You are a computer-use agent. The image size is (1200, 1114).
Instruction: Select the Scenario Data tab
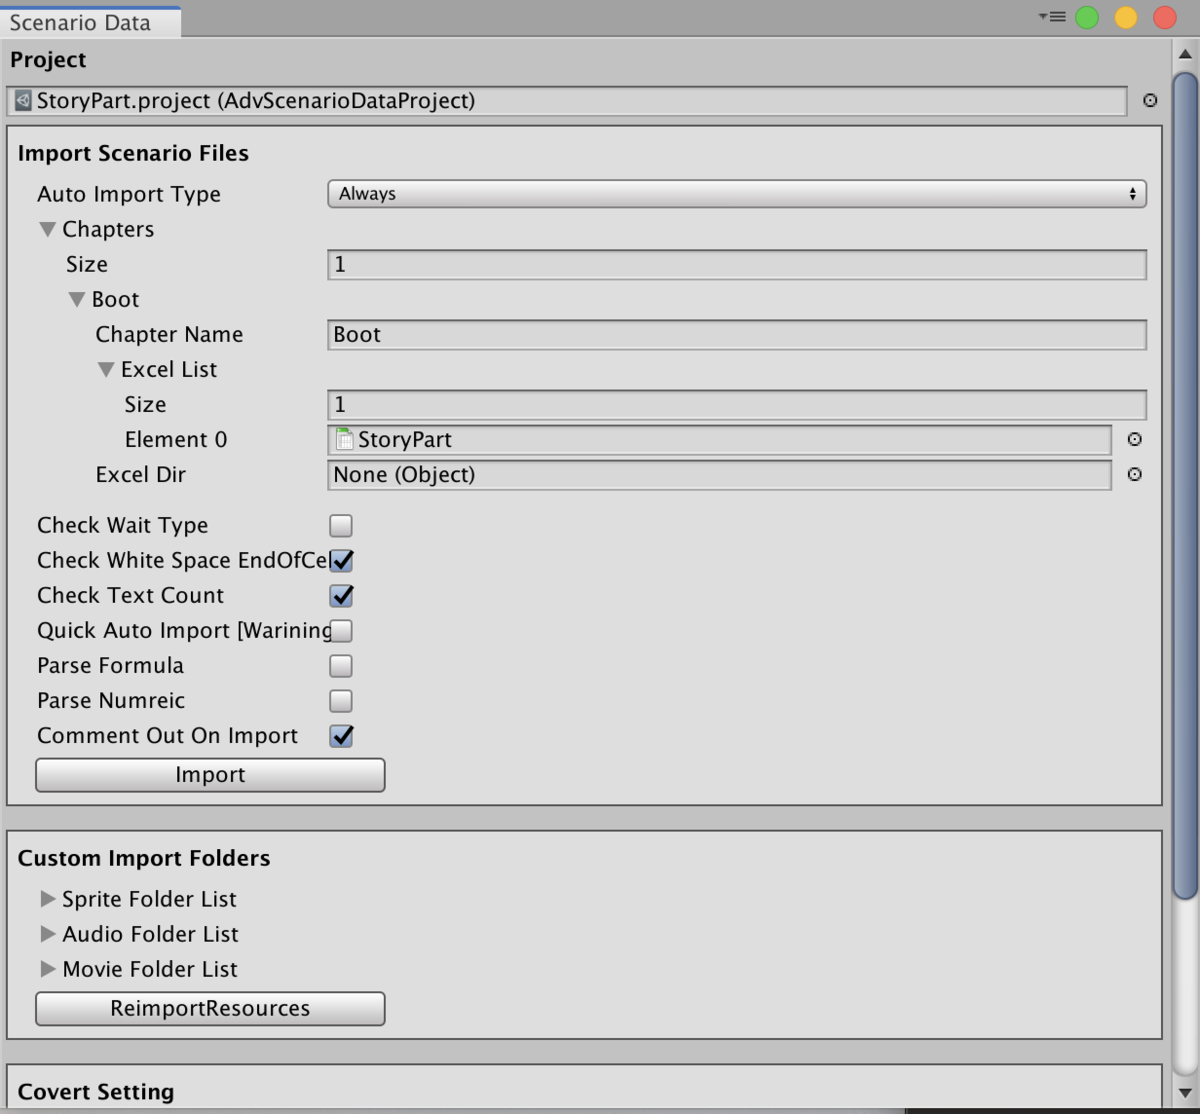click(x=90, y=22)
